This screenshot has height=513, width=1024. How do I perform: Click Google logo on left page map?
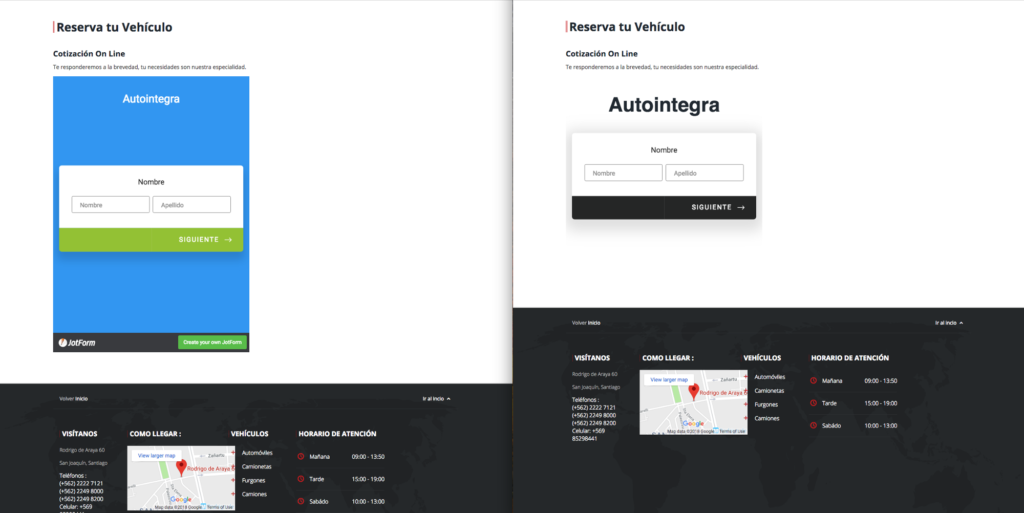(x=181, y=500)
